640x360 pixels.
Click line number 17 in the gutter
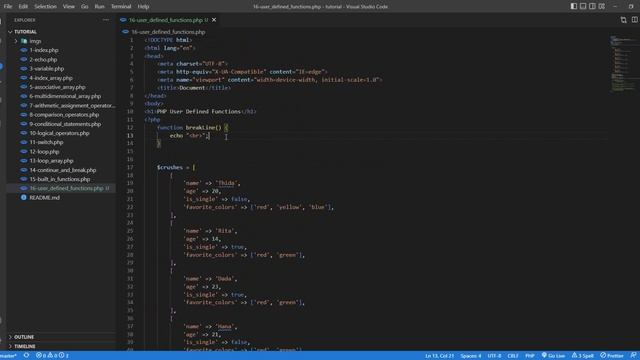(x=130, y=167)
